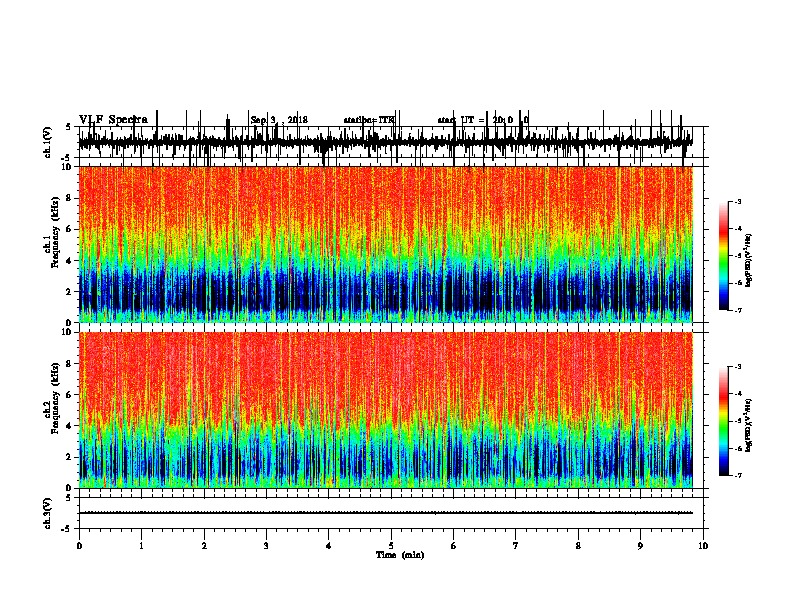Click the "8" frequency tick on ch.1 spectrogram
Image resolution: width=792 pixels, height=612 pixels.
[x=70, y=198]
